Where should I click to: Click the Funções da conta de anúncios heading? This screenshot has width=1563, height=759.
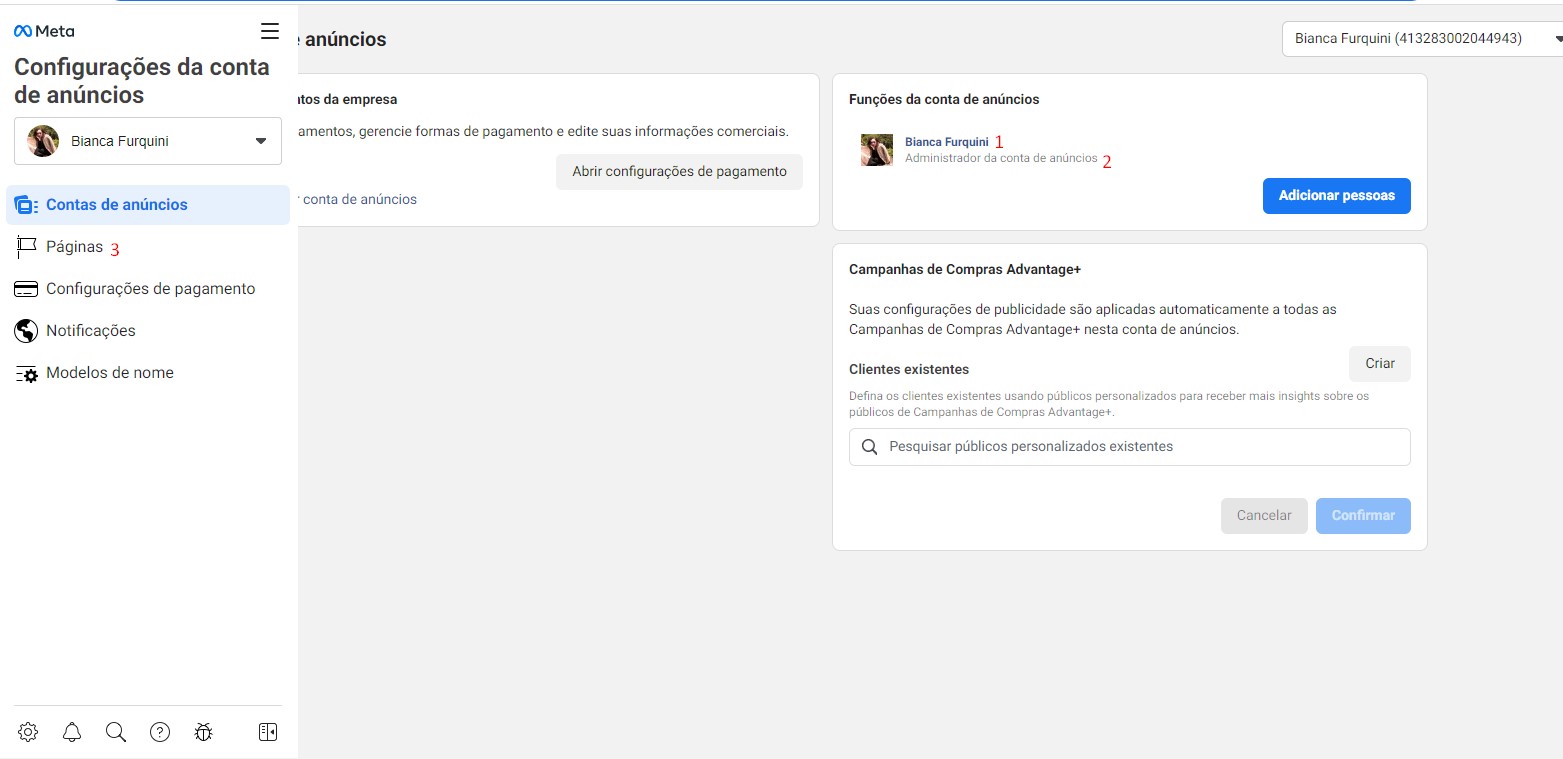point(944,100)
